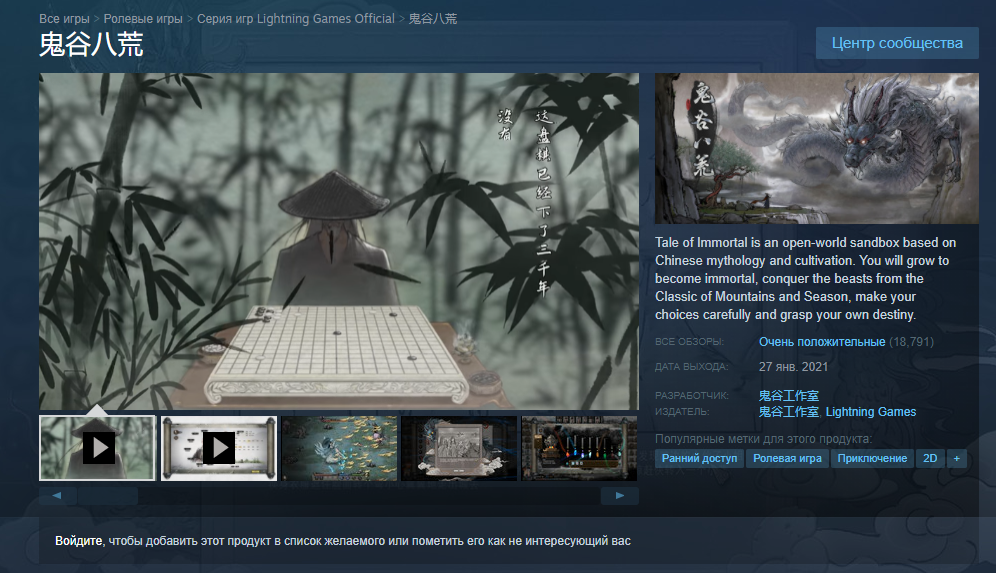Click the game header capsule image
Viewport: 996px width, 573px height.
point(817,148)
